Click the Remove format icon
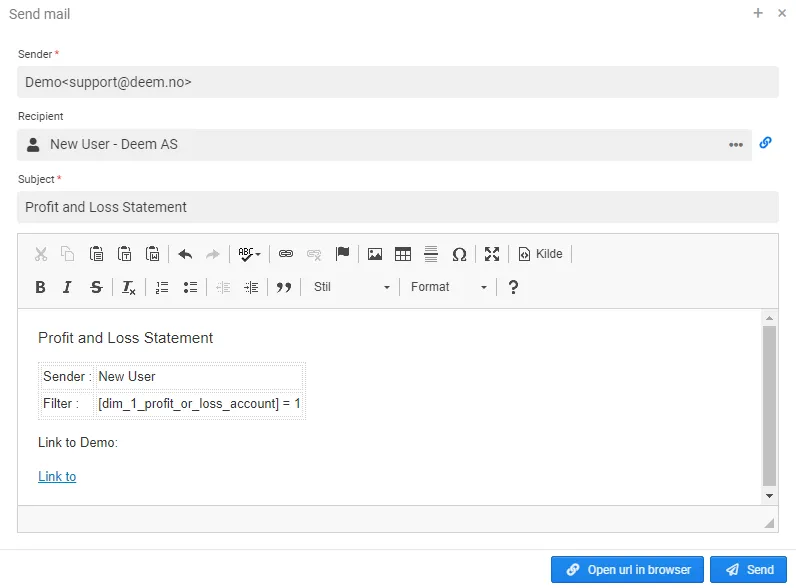The width and height of the screenshot is (796, 588). [128, 287]
